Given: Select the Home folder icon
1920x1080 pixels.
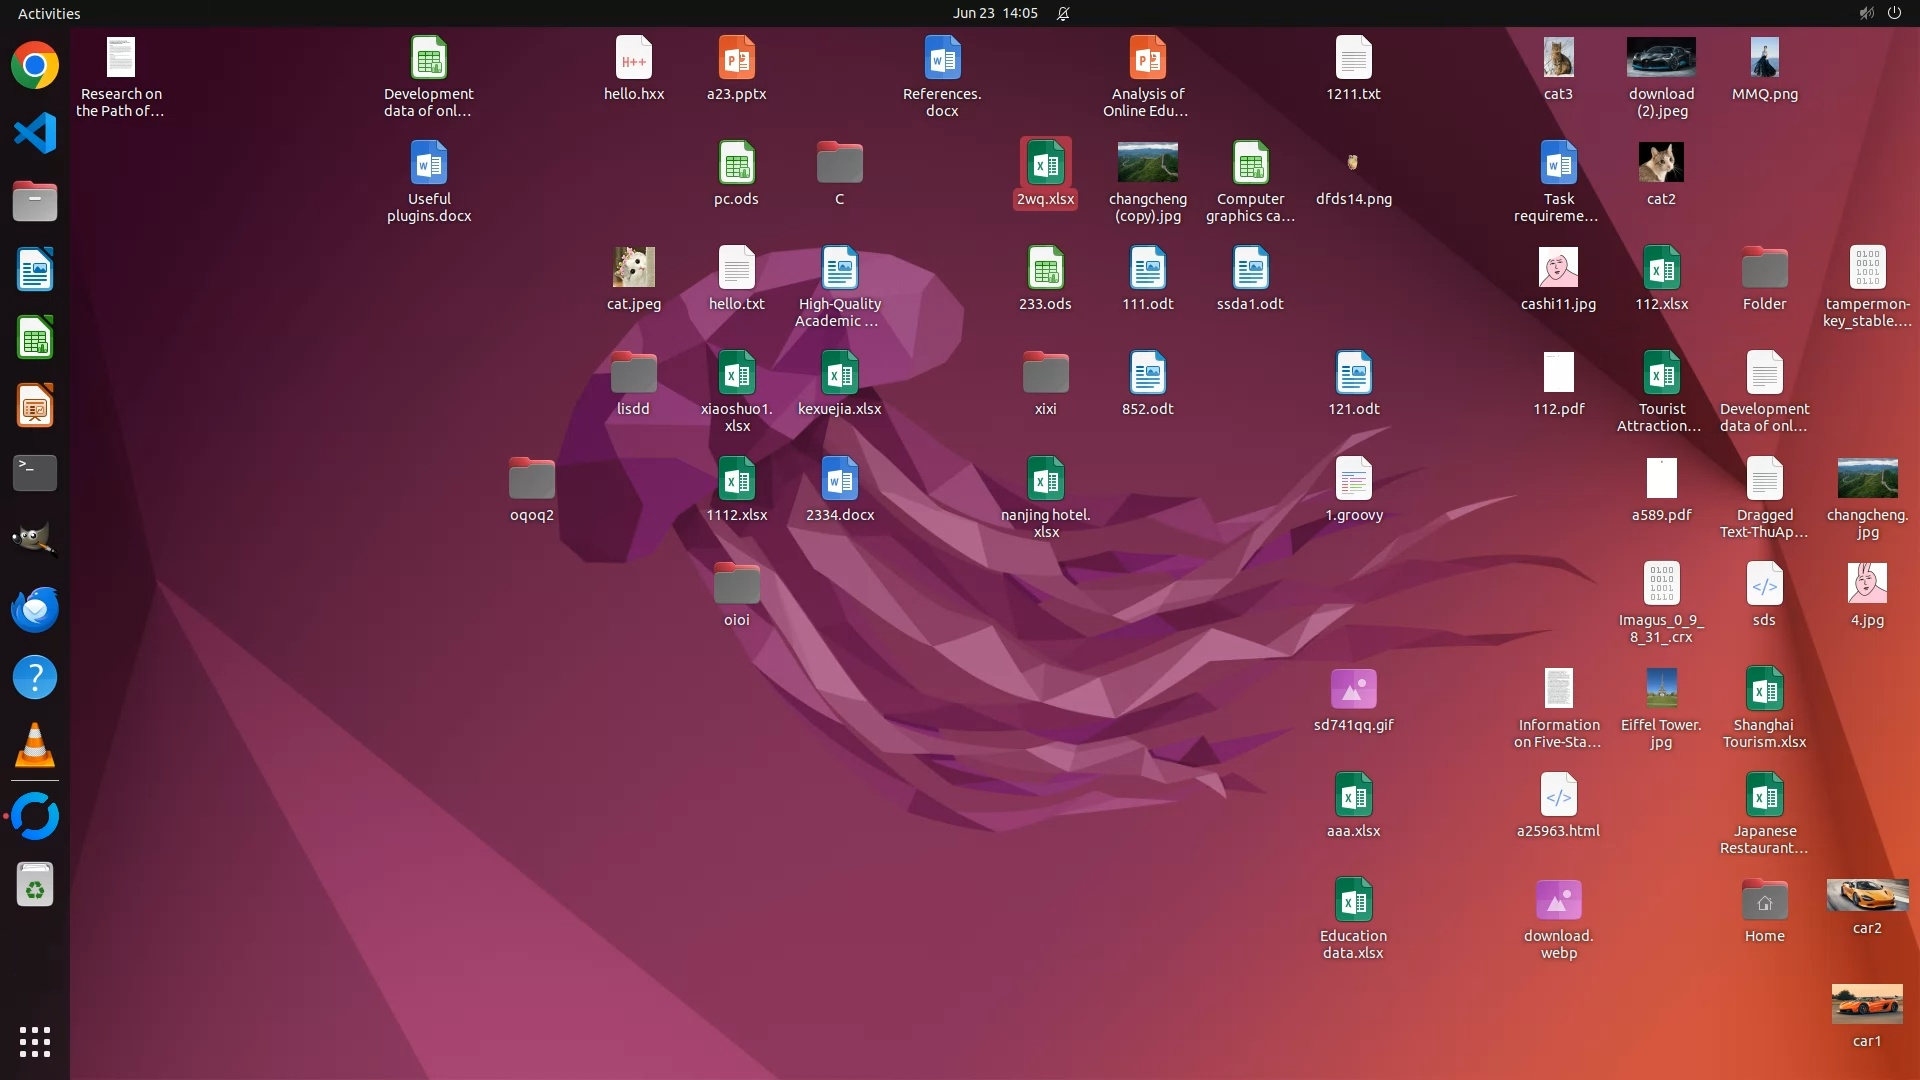Looking at the screenshot, I should (x=1764, y=901).
